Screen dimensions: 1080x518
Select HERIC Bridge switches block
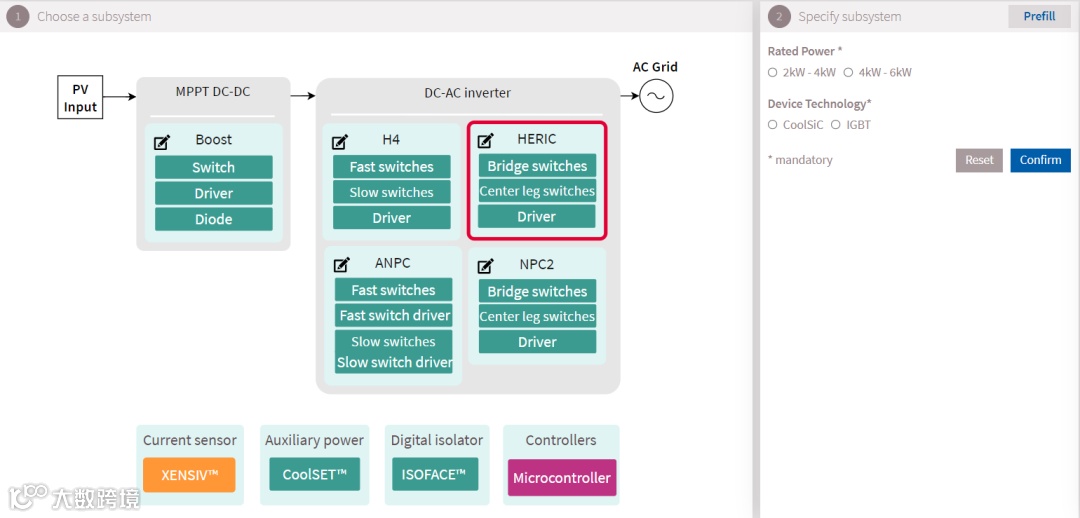[537, 166]
